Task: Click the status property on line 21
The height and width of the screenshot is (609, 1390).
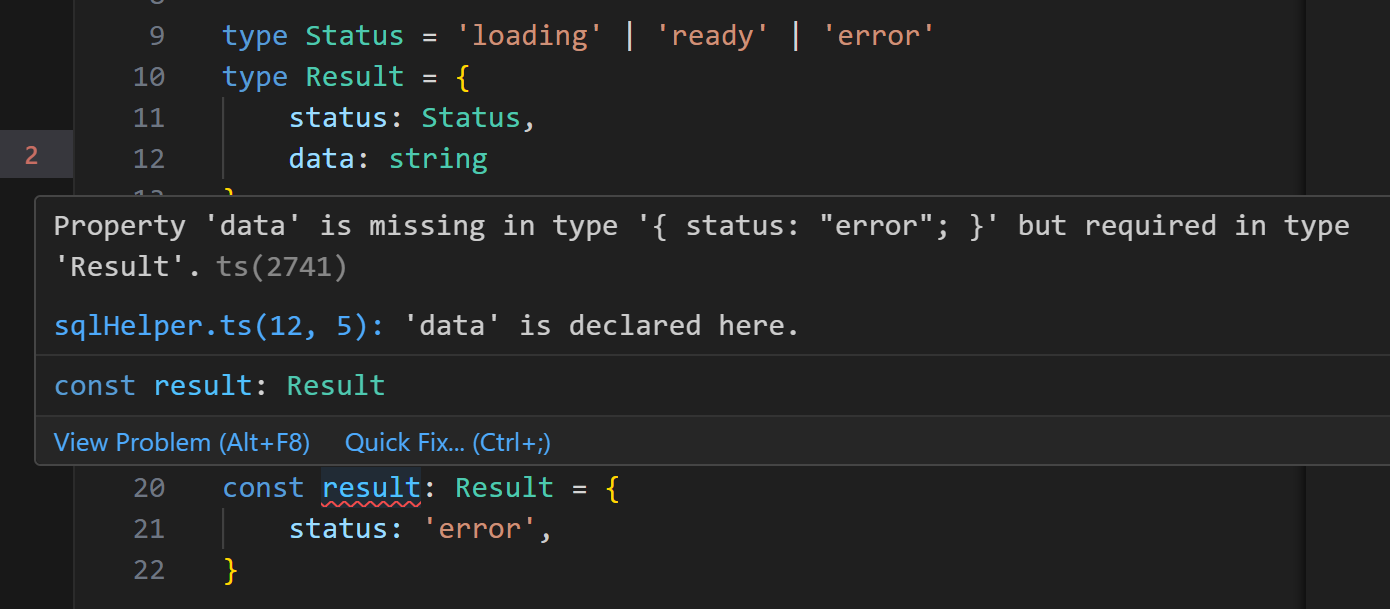Action: point(338,529)
